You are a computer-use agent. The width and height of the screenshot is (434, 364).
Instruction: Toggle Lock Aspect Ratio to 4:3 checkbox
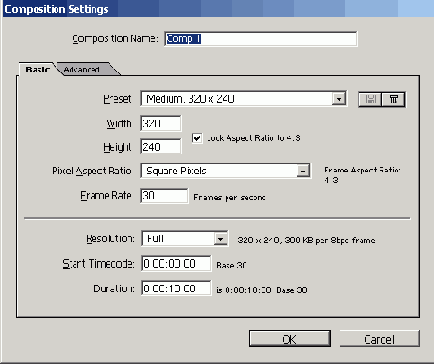coord(197,138)
